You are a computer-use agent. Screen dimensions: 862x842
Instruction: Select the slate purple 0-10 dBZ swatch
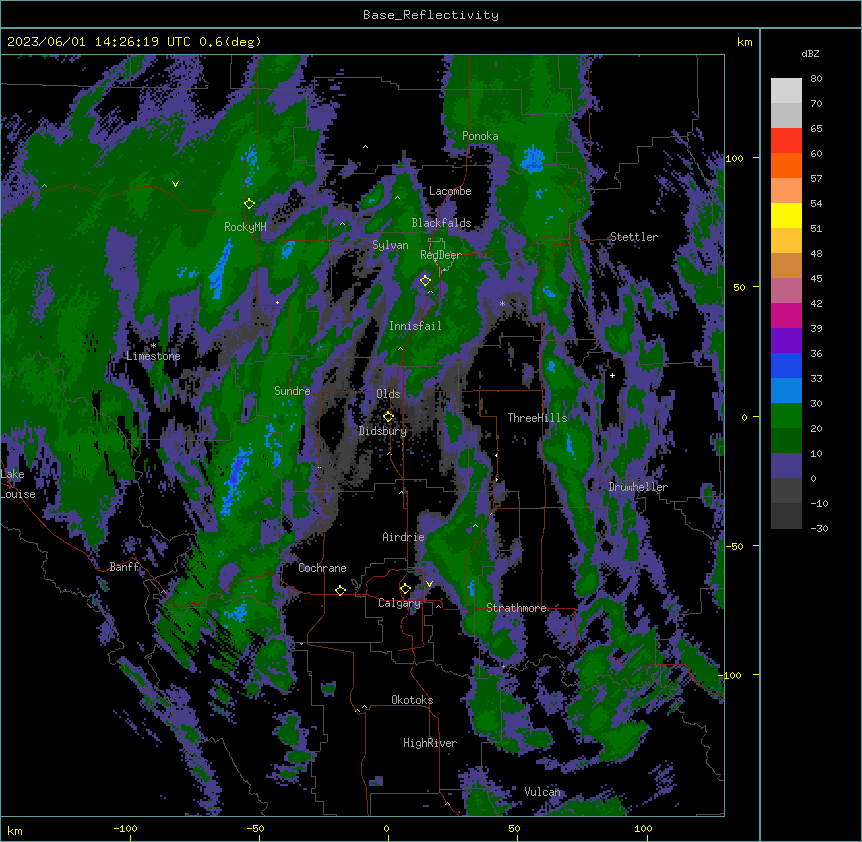tap(786, 466)
